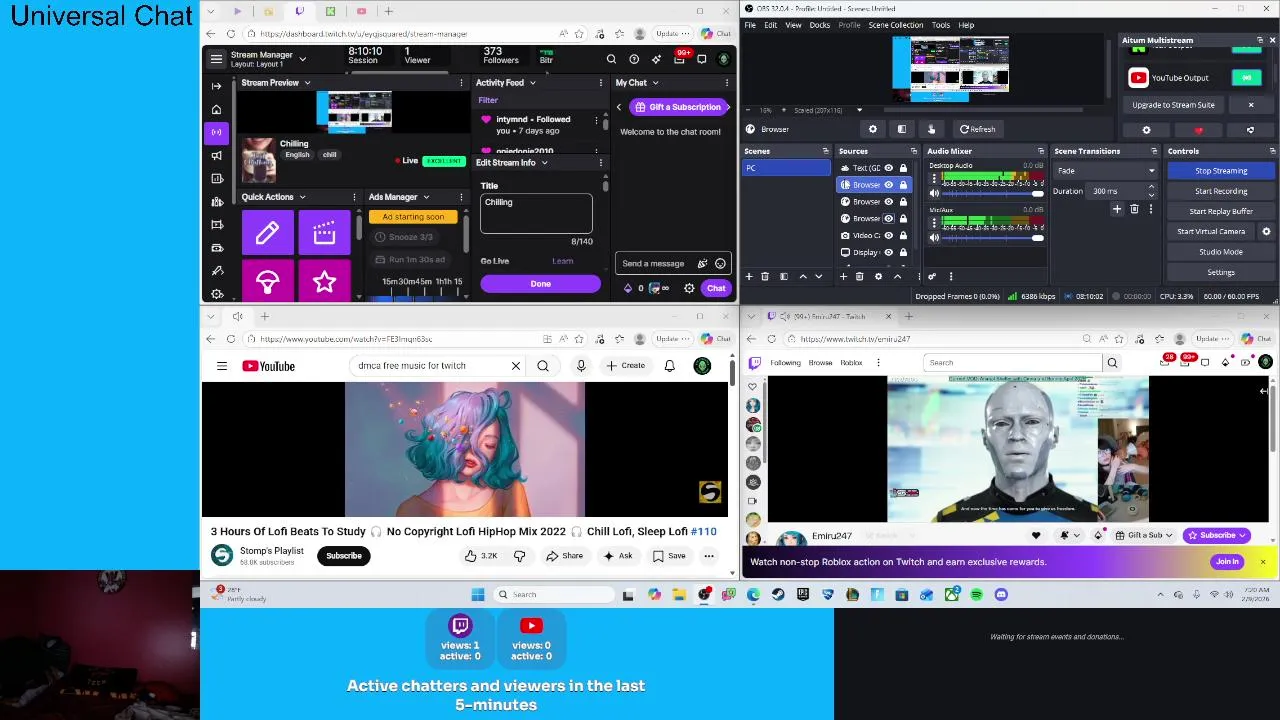This screenshot has height=720, width=1280.
Task: Click Stop Streaming in OBS Controls
Action: [x=1221, y=171]
